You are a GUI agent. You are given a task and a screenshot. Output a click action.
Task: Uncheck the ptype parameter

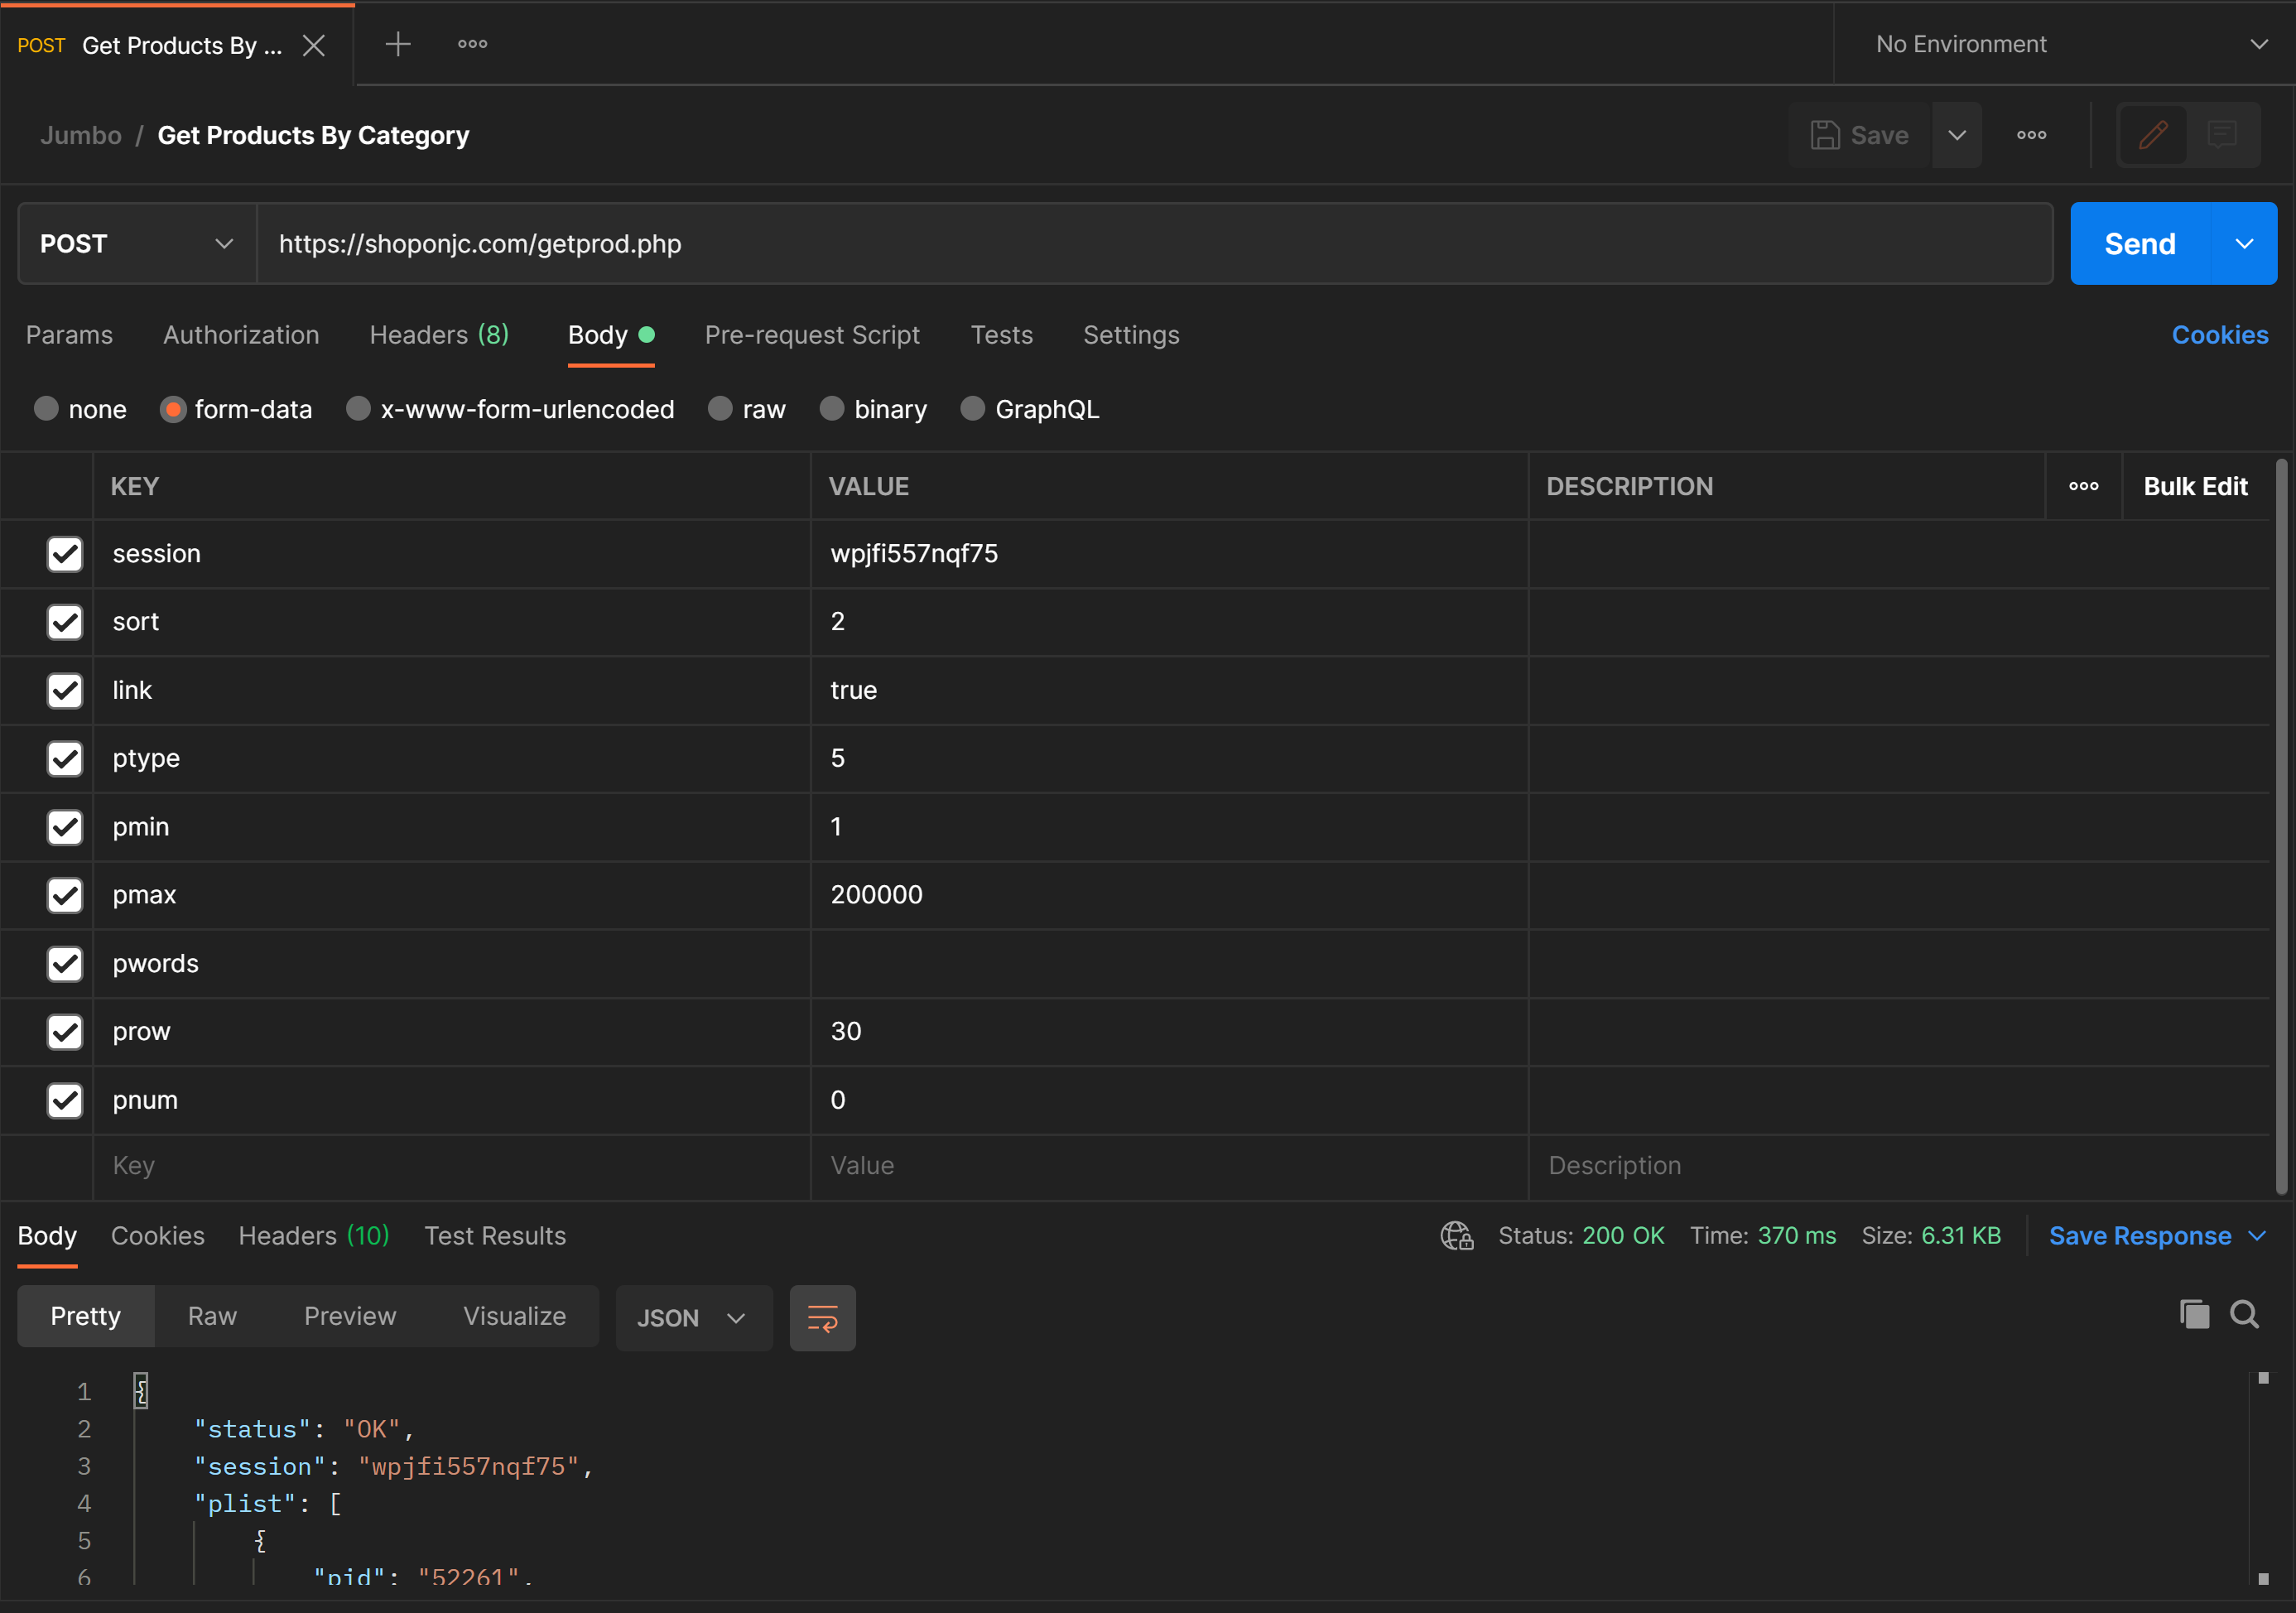65,759
